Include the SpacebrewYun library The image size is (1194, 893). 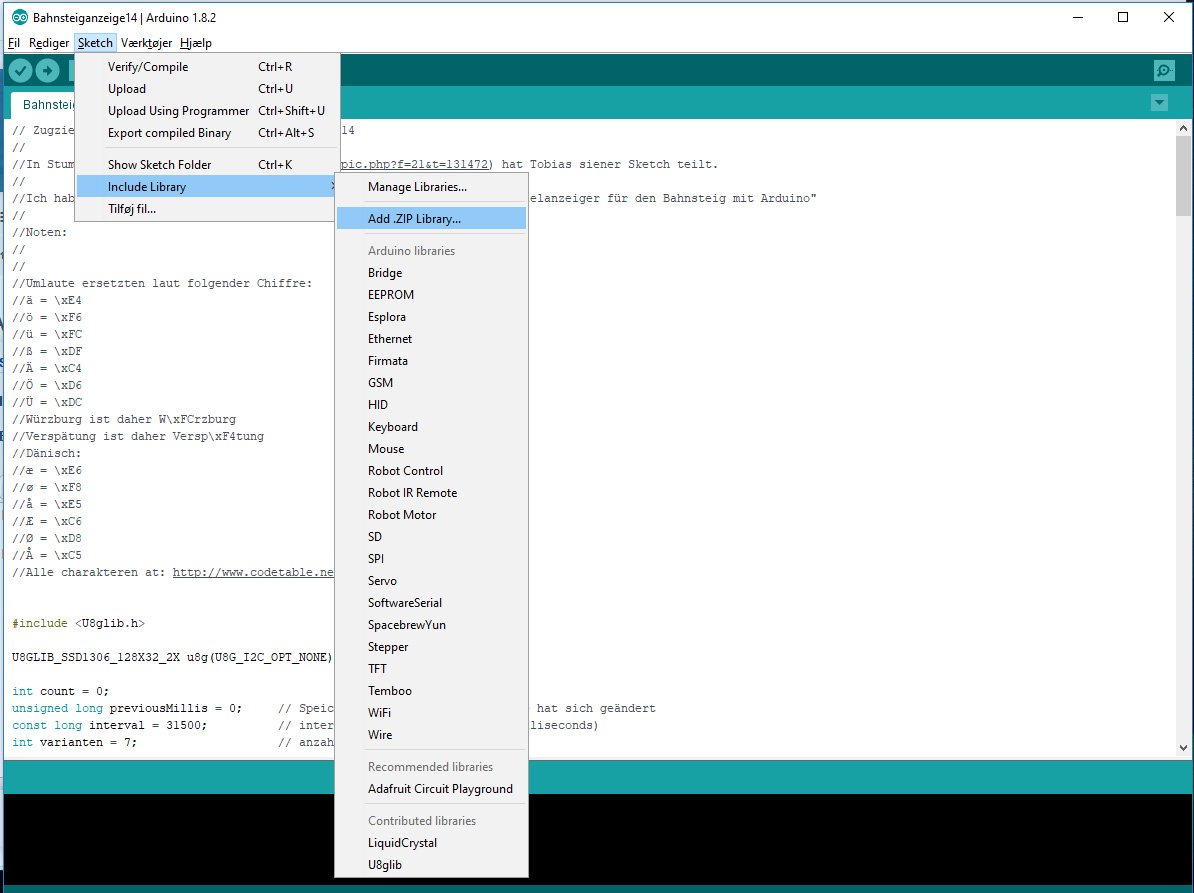431,625
